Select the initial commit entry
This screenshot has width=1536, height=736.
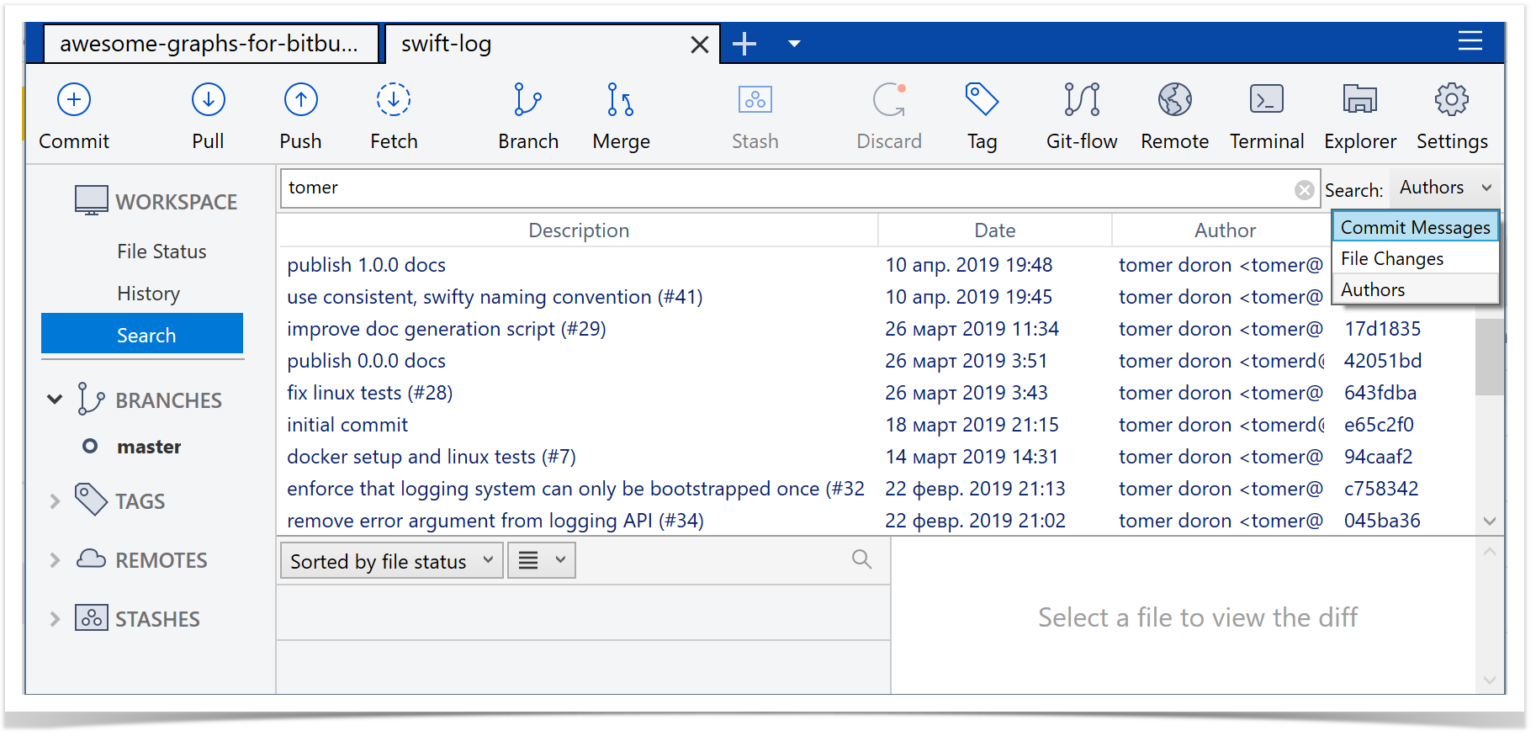click(347, 424)
